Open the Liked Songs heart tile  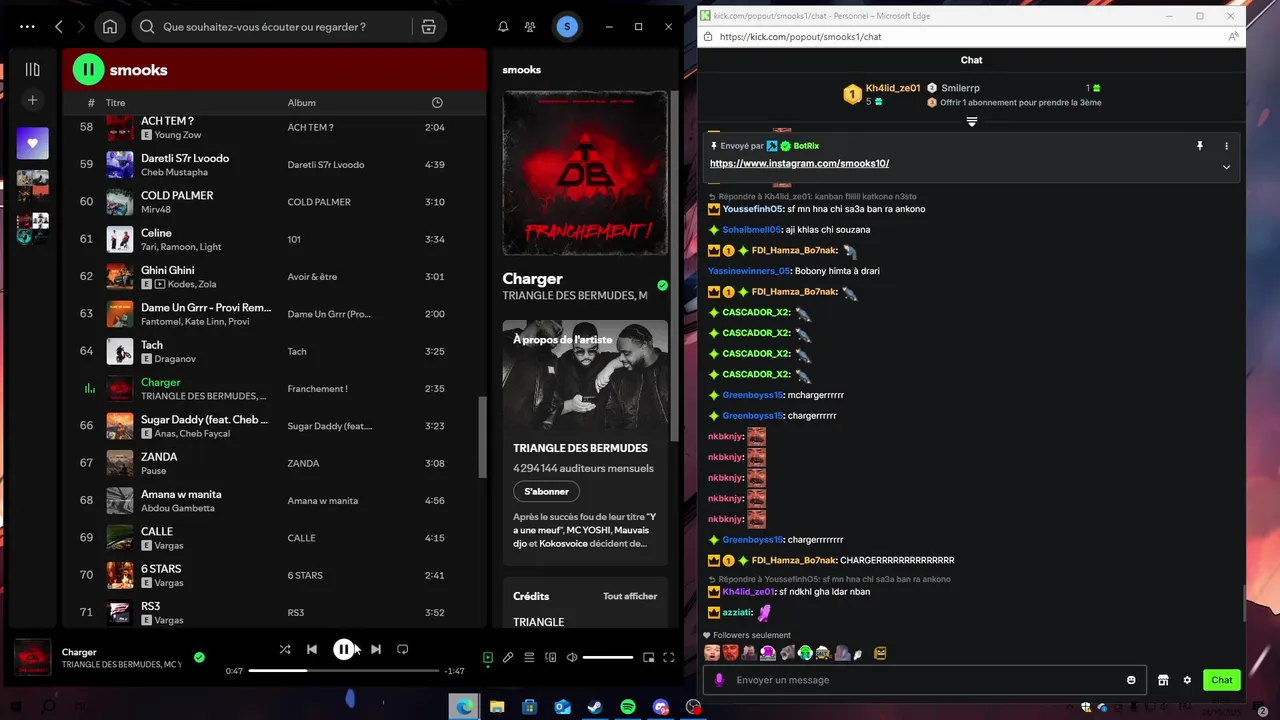point(32,143)
